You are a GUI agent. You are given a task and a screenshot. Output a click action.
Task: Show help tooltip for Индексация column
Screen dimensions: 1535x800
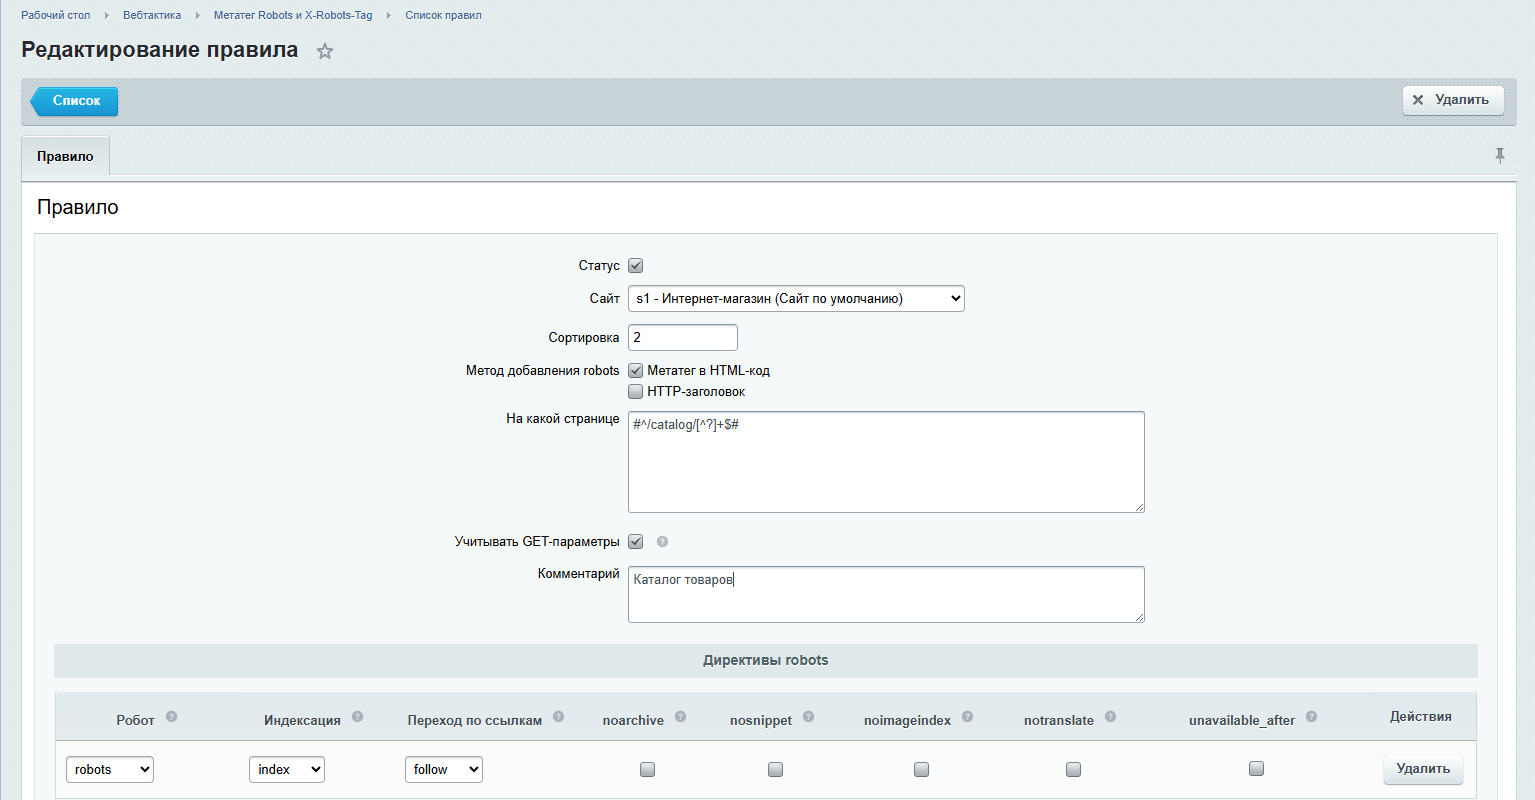coord(357,717)
